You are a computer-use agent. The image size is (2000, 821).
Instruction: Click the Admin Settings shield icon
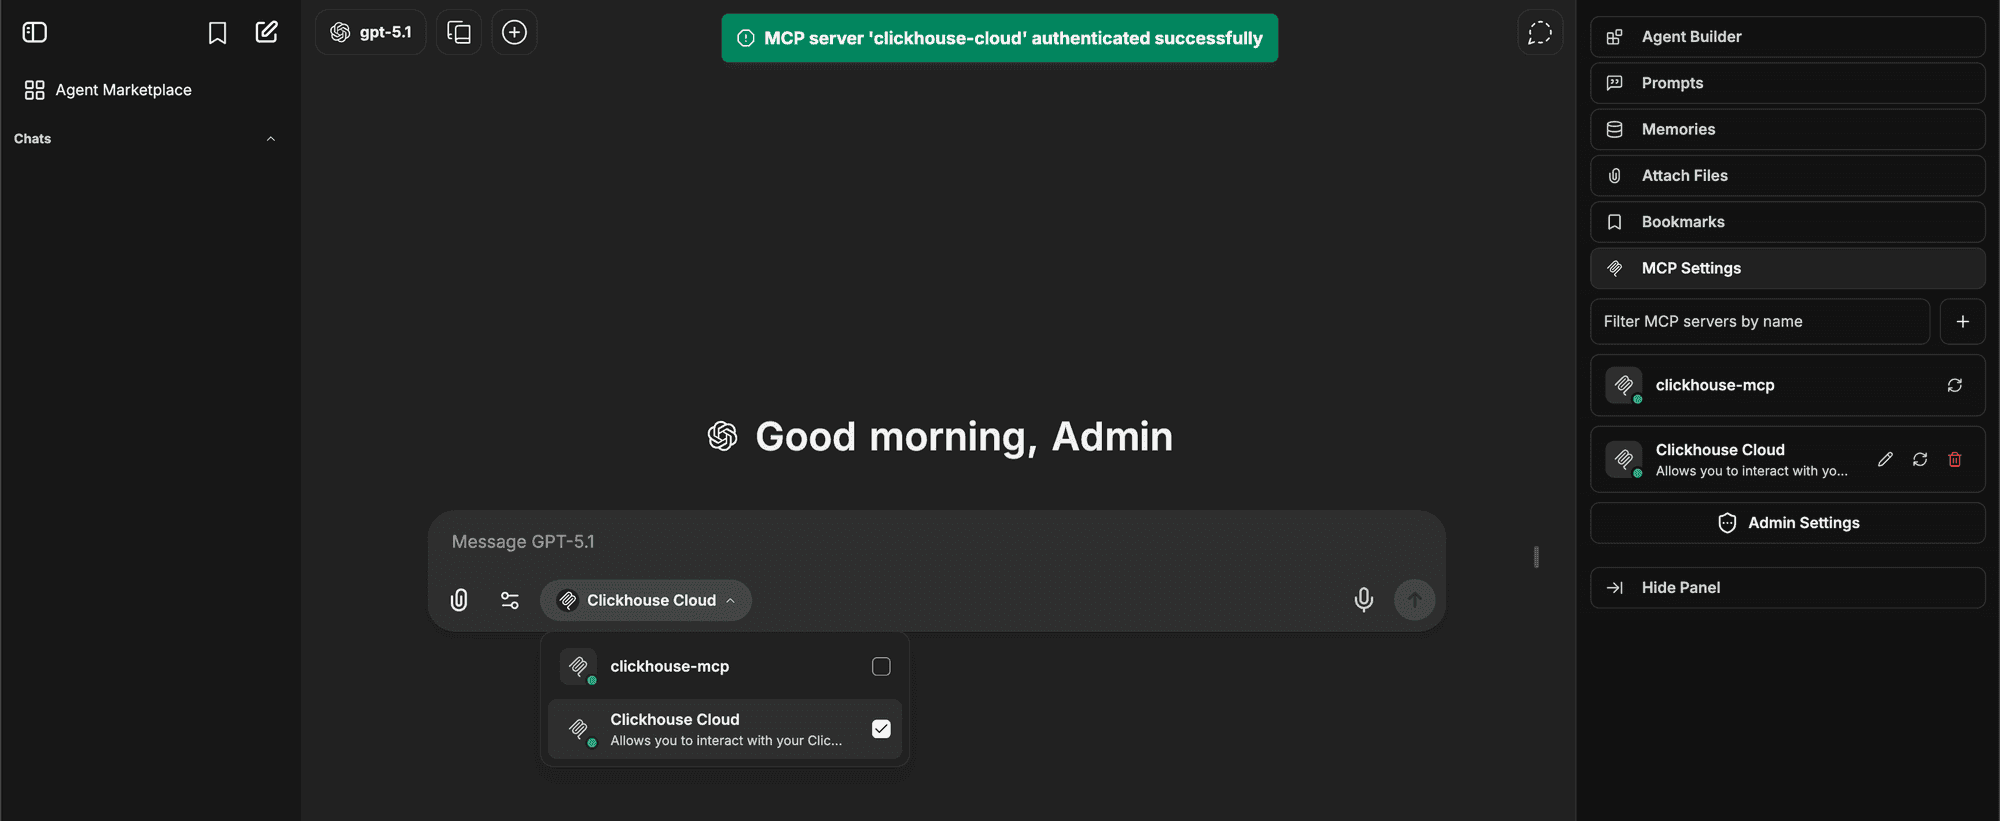(x=1727, y=523)
